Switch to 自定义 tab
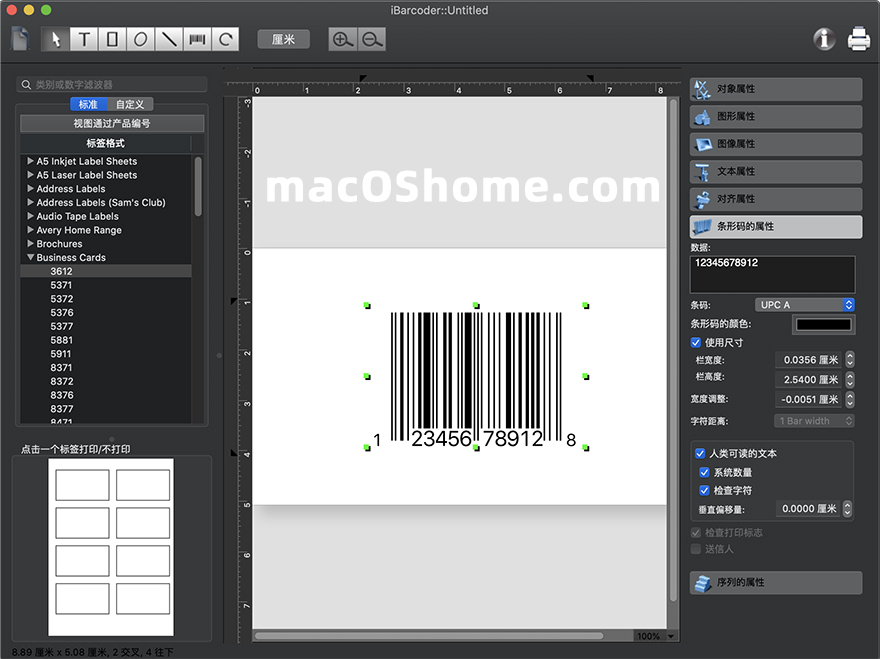The width and height of the screenshot is (880, 659). click(x=130, y=104)
